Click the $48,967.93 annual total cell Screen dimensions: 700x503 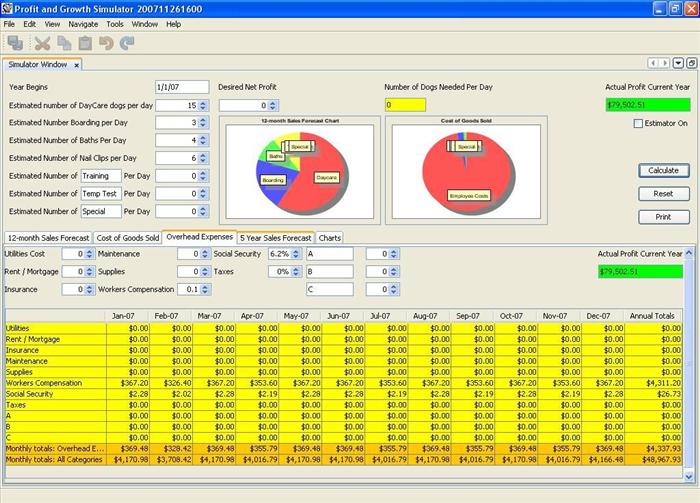(x=654, y=460)
